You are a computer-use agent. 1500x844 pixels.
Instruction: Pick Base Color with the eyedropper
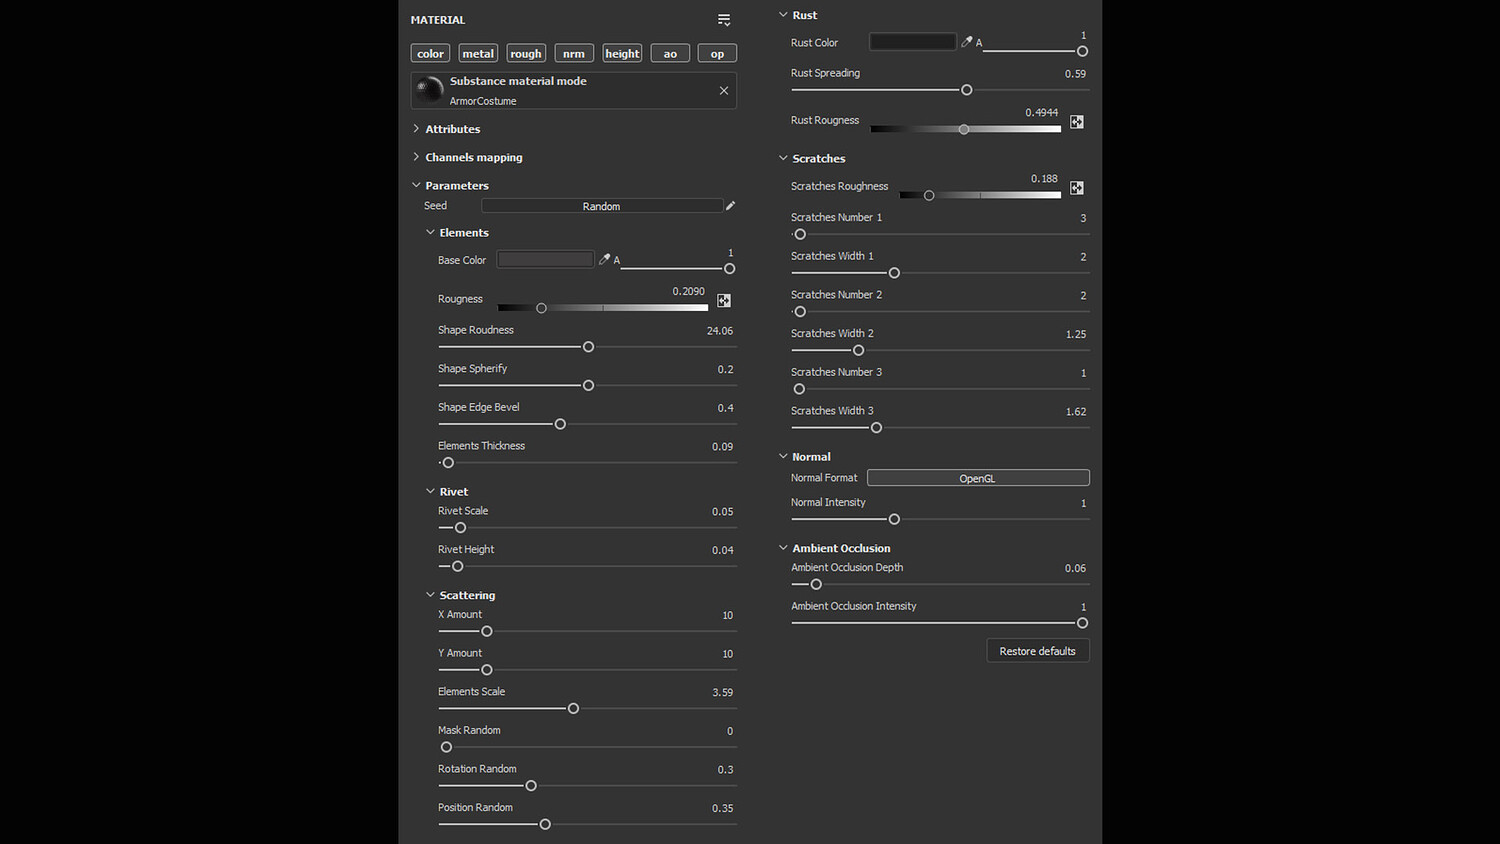[604, 259]
